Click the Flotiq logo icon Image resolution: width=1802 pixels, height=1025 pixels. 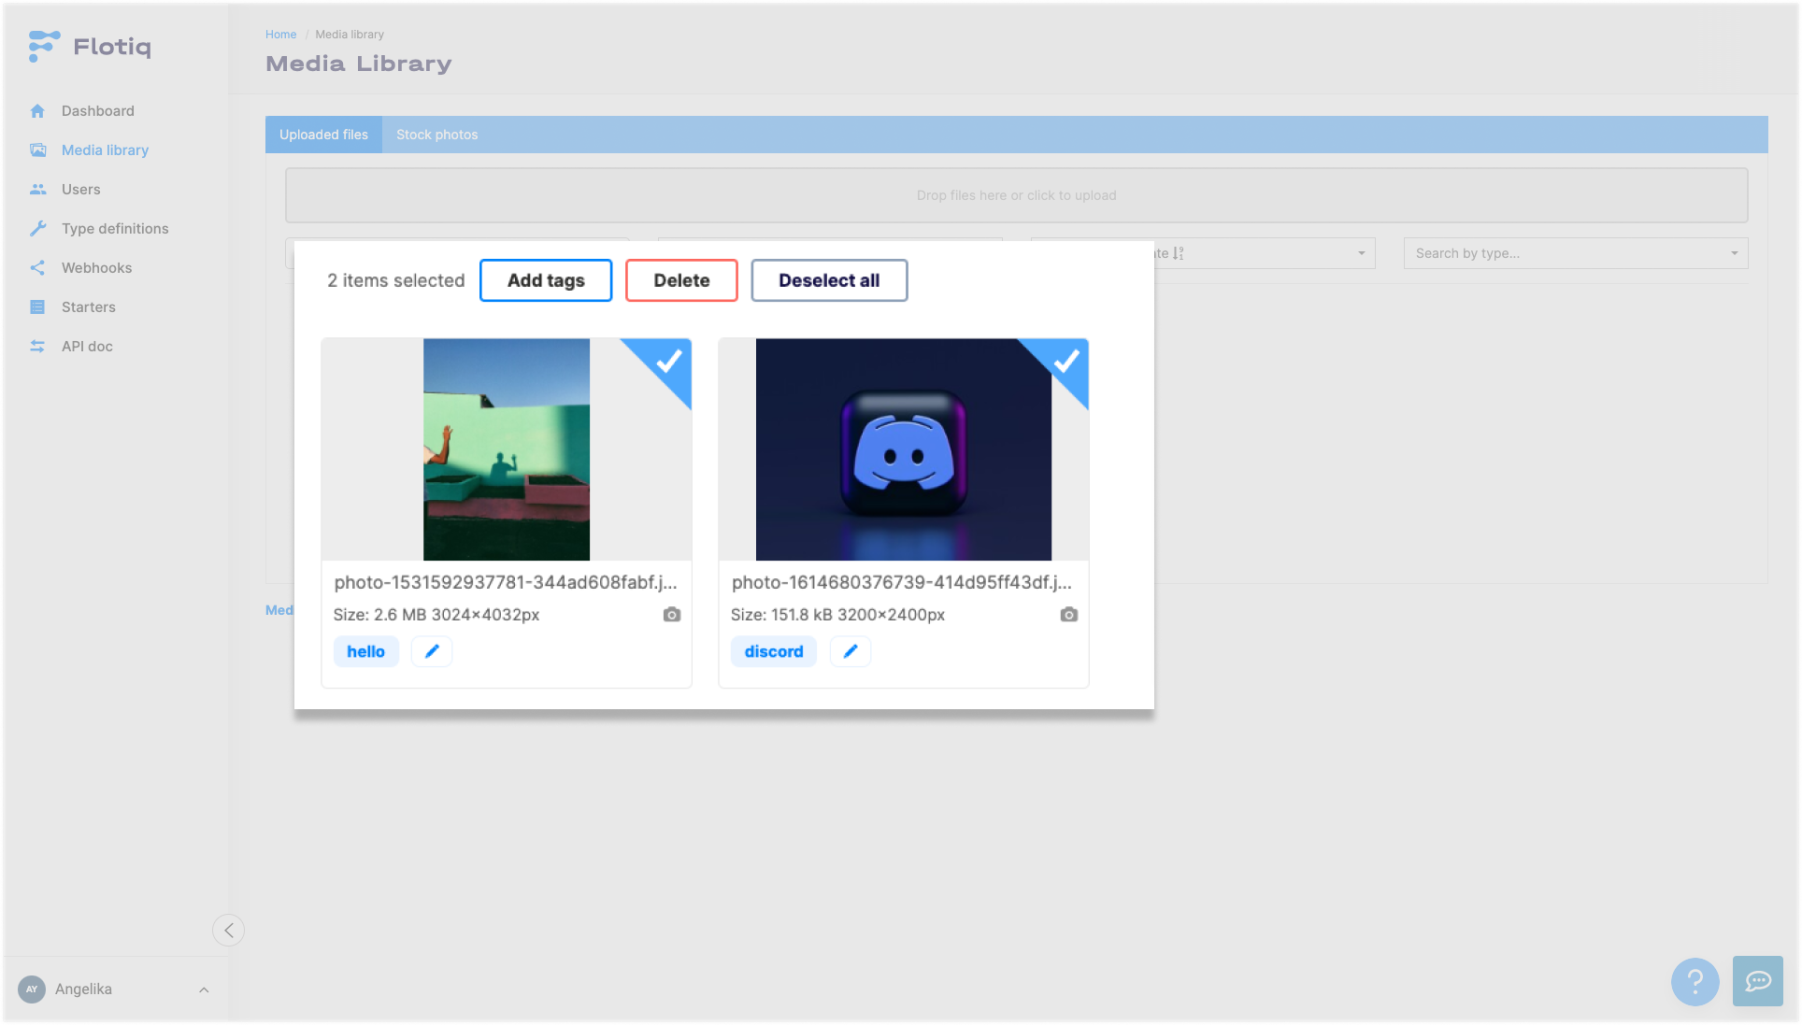[44, 46]
